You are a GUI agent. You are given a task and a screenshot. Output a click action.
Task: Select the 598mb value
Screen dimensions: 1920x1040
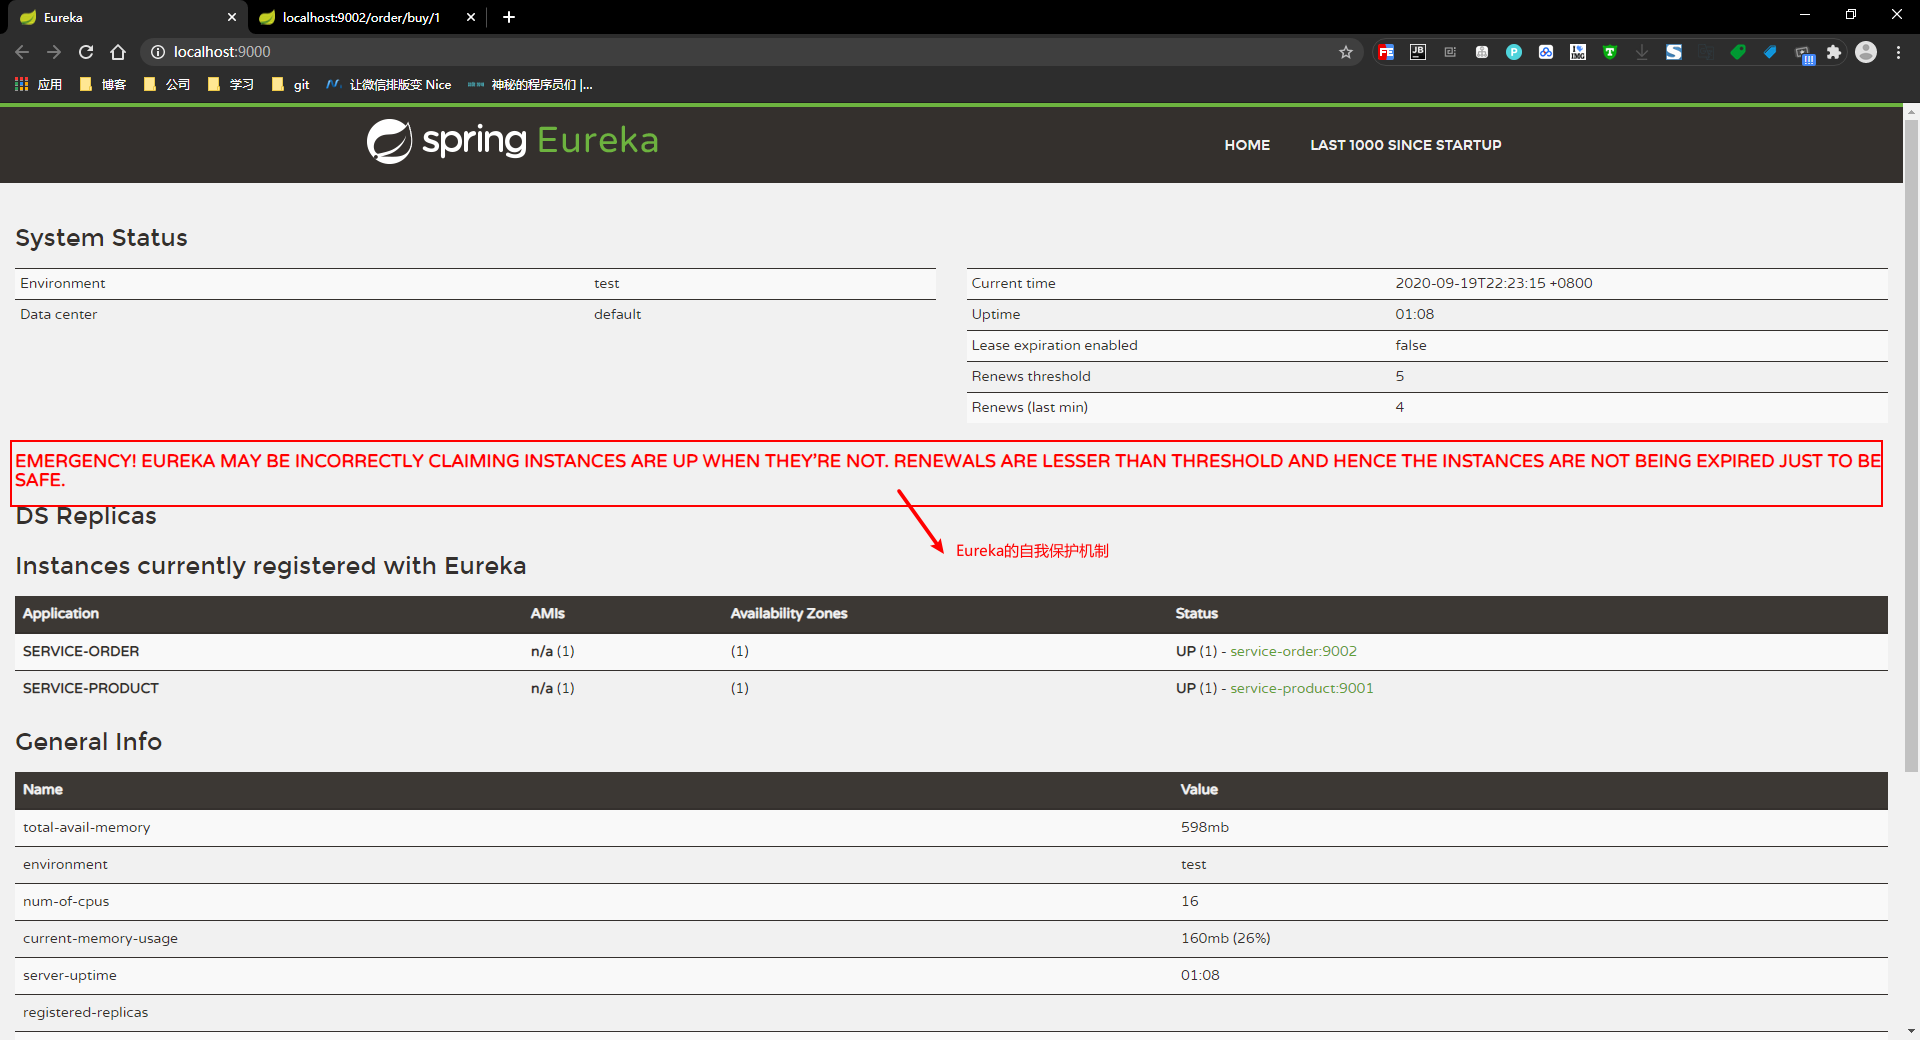click(x=1204, y=827)
